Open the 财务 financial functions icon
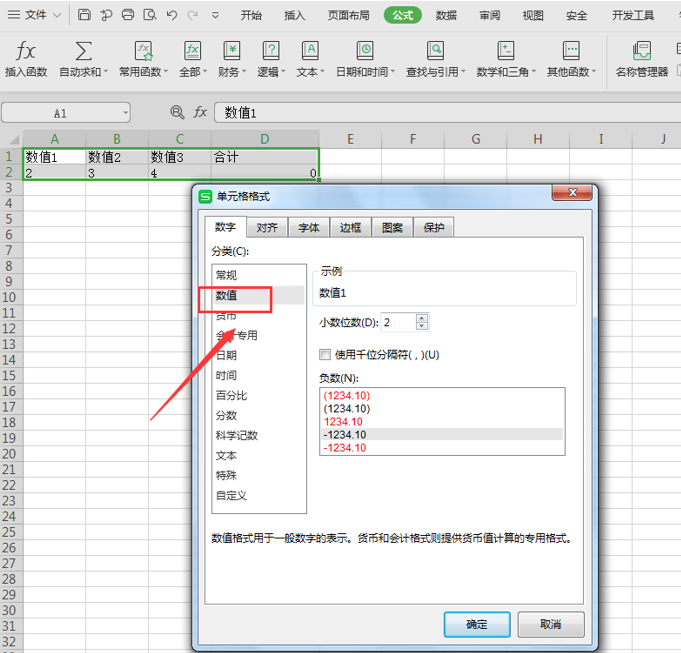Viewport: 681px width, 653px height. click(x=232, y=51)
